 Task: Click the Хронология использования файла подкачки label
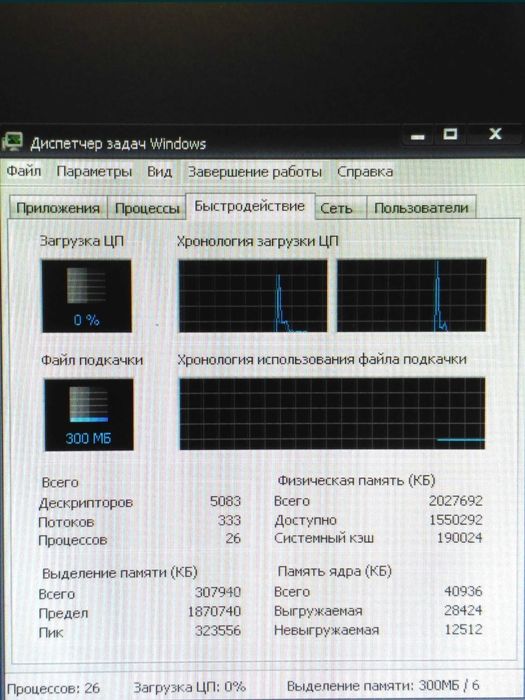(322, 359)
